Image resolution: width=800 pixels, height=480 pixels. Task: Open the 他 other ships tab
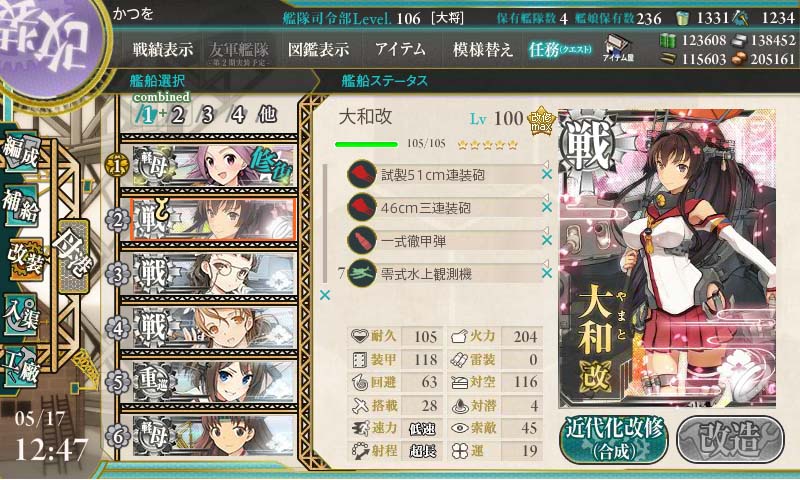pos(267,115)
